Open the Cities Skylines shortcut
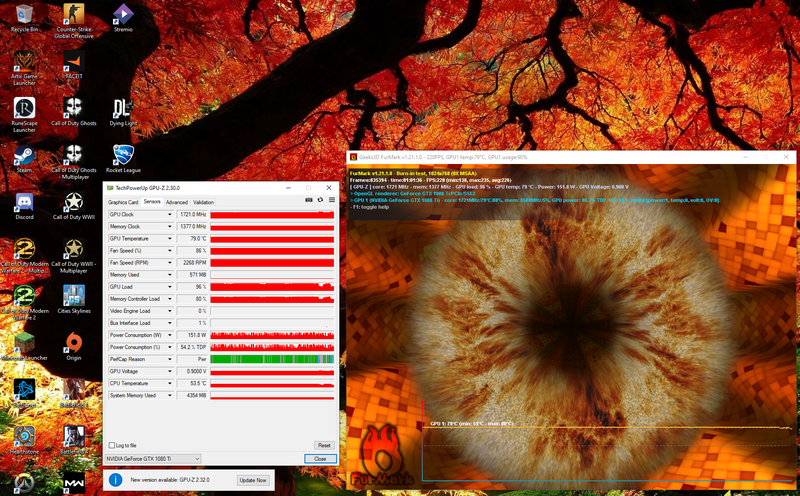The image size is (800, 496). [74, 300]
